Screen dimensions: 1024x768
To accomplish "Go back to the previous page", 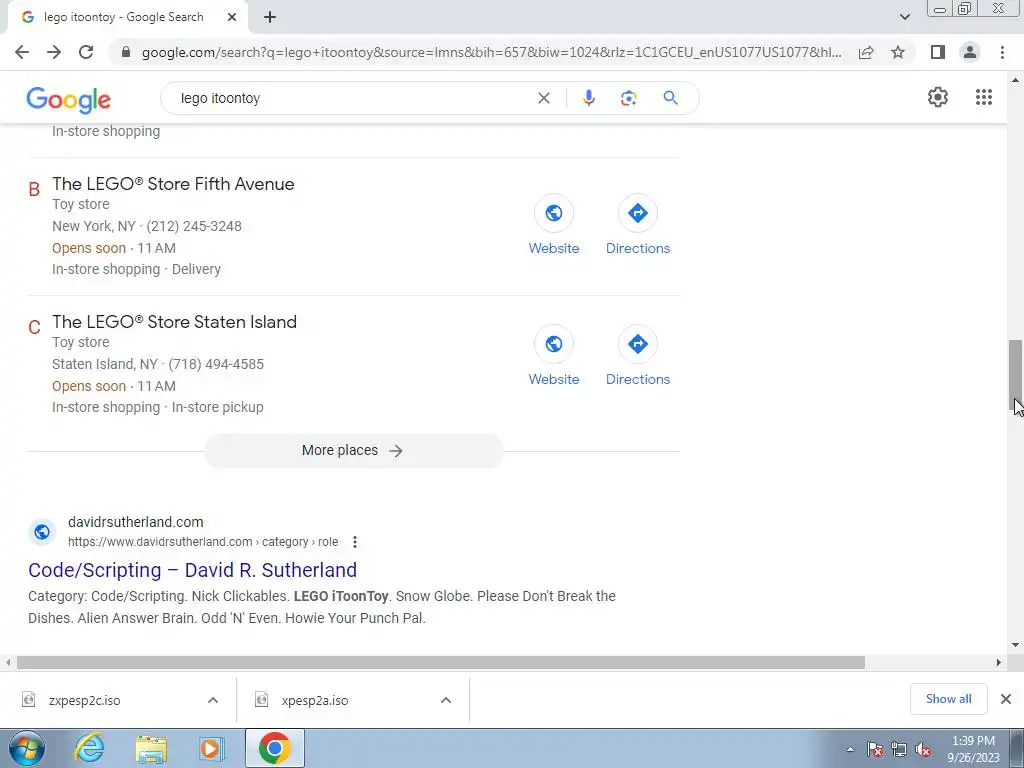I will 22,52.
